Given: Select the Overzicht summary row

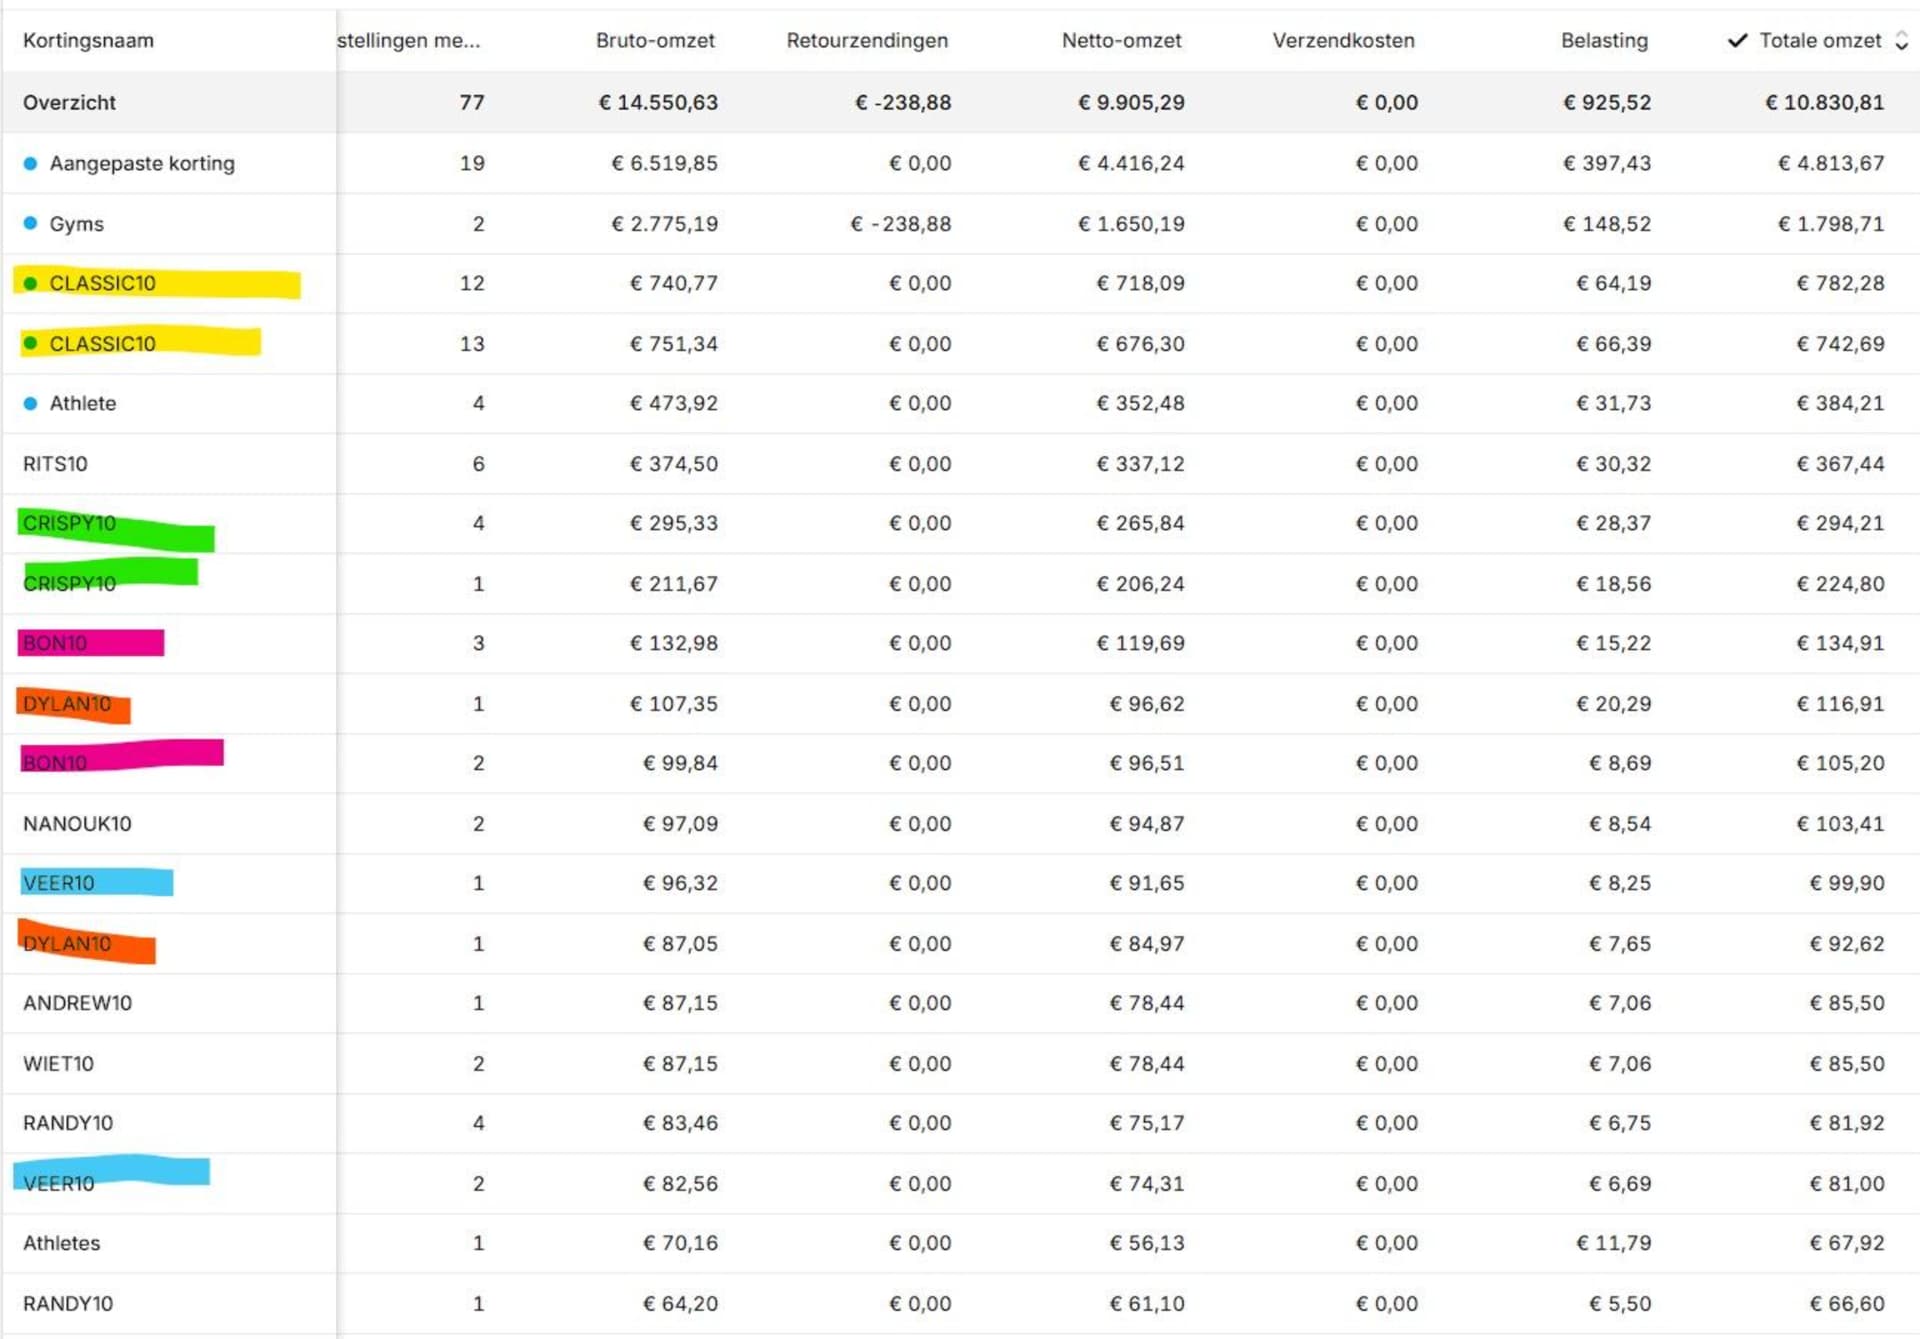Looking at the screenshot, I should [69, 102].
